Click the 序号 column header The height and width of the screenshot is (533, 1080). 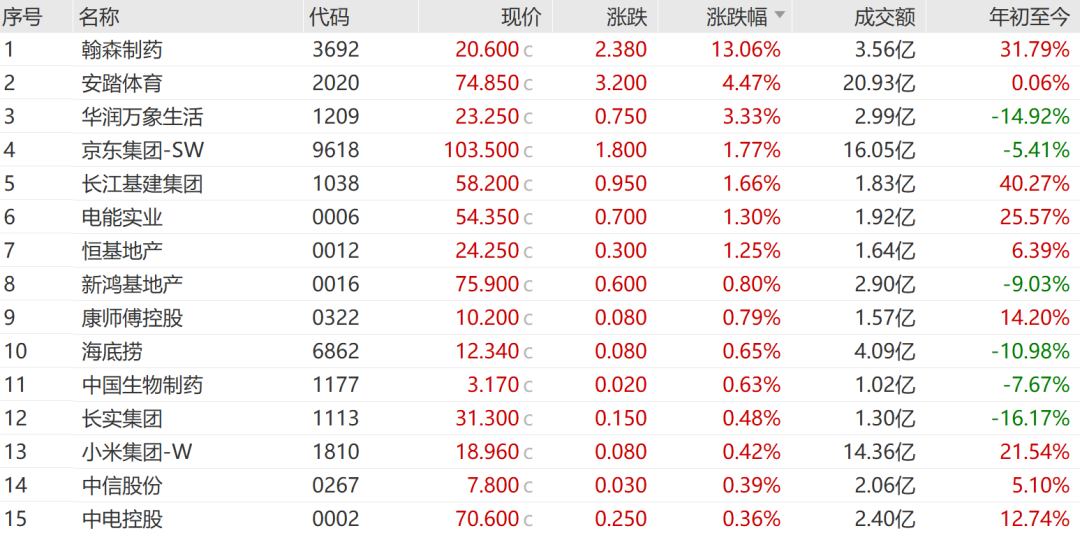pos(22,17)
